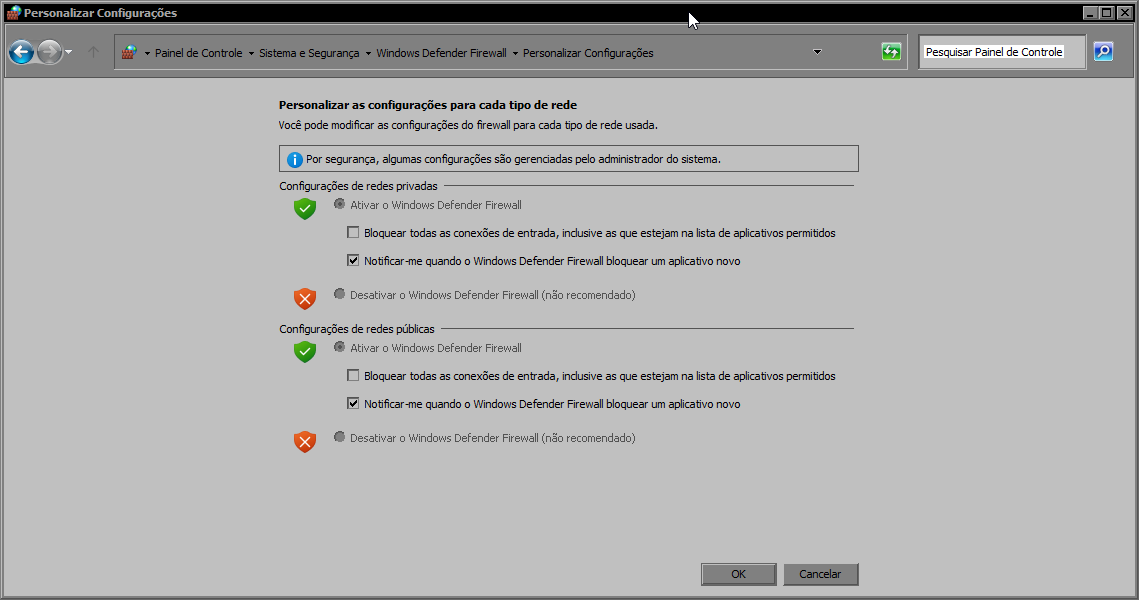Expand dropdown after Painel de Controle
This screenshot has width=1139, height=600.
click(251, 53)
